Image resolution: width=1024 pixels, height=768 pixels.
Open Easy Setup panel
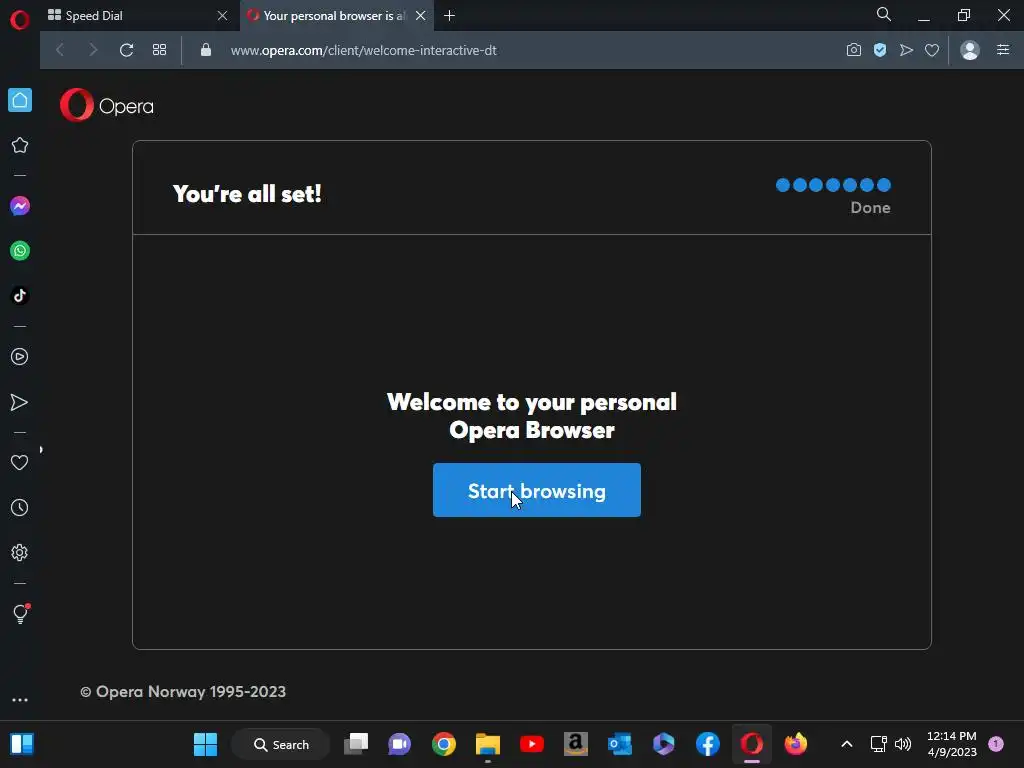(1003, 50)
